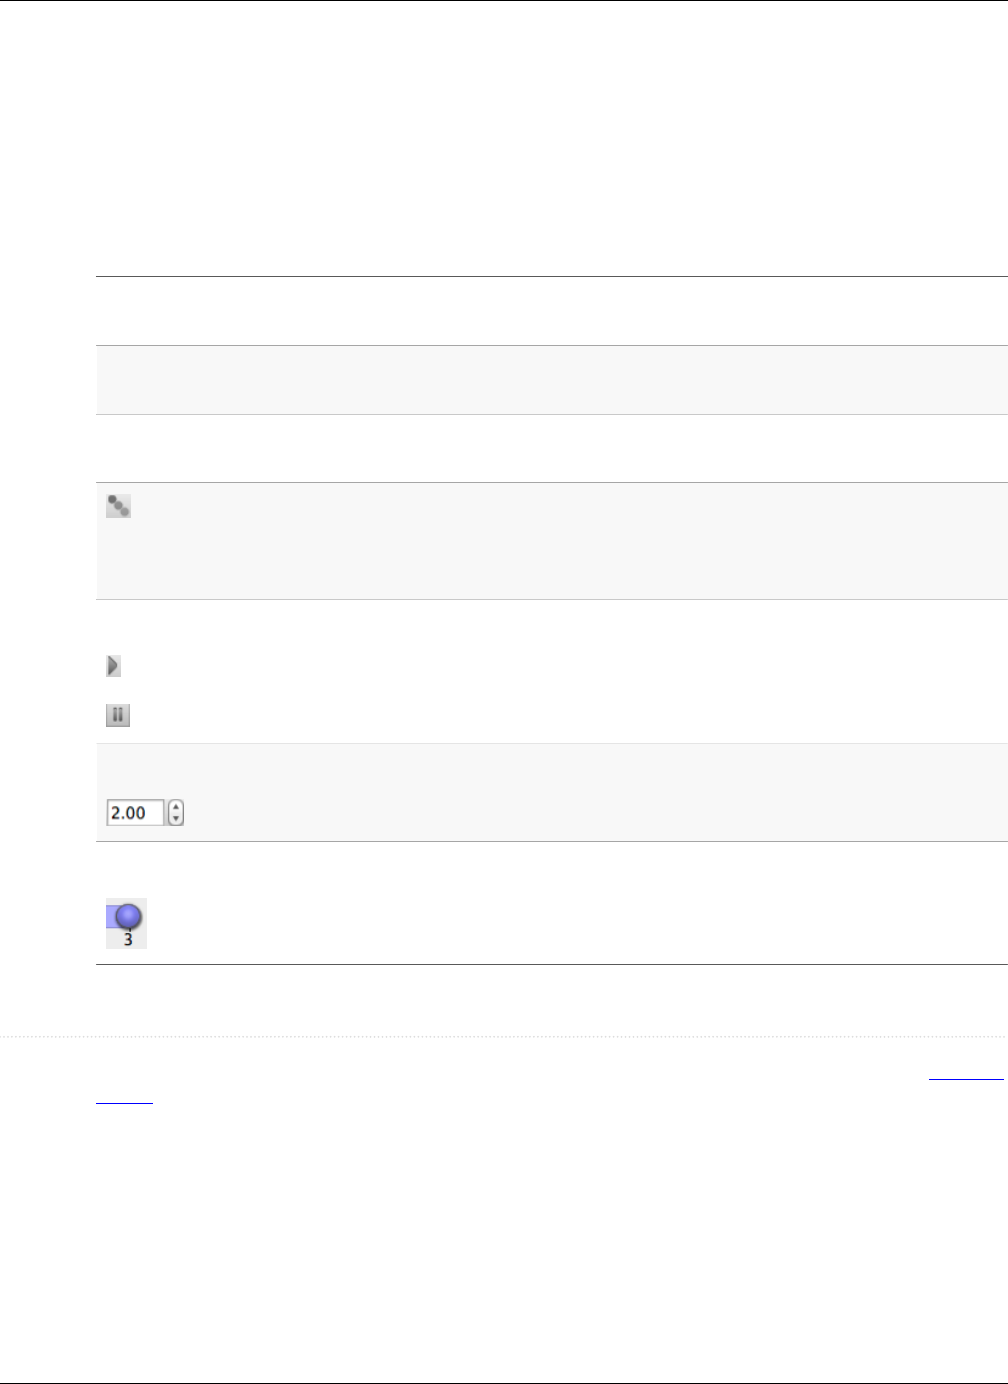
Task: Click empty shaded area right of 2.00 stepper
Action: pos(595,792)
